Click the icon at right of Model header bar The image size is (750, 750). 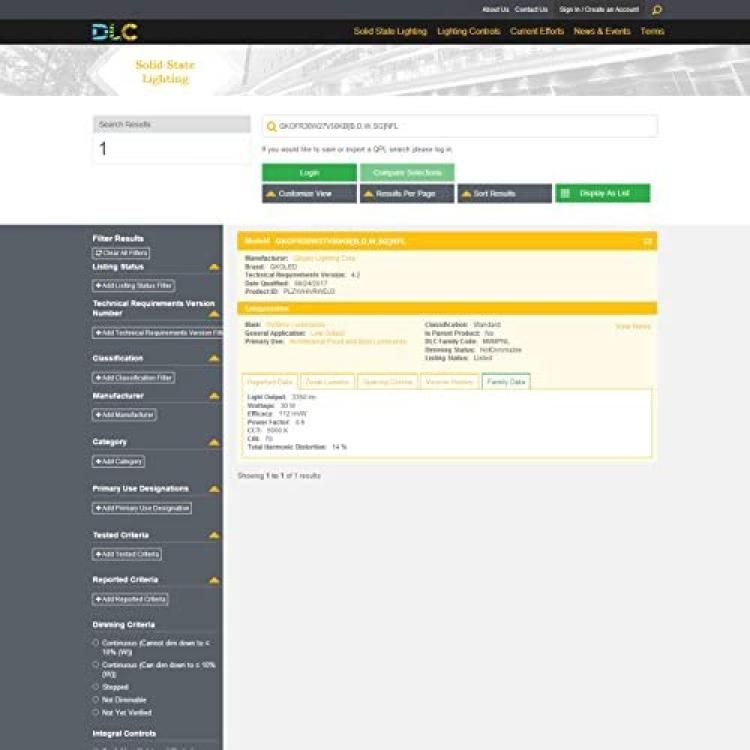tap(648, 241)
